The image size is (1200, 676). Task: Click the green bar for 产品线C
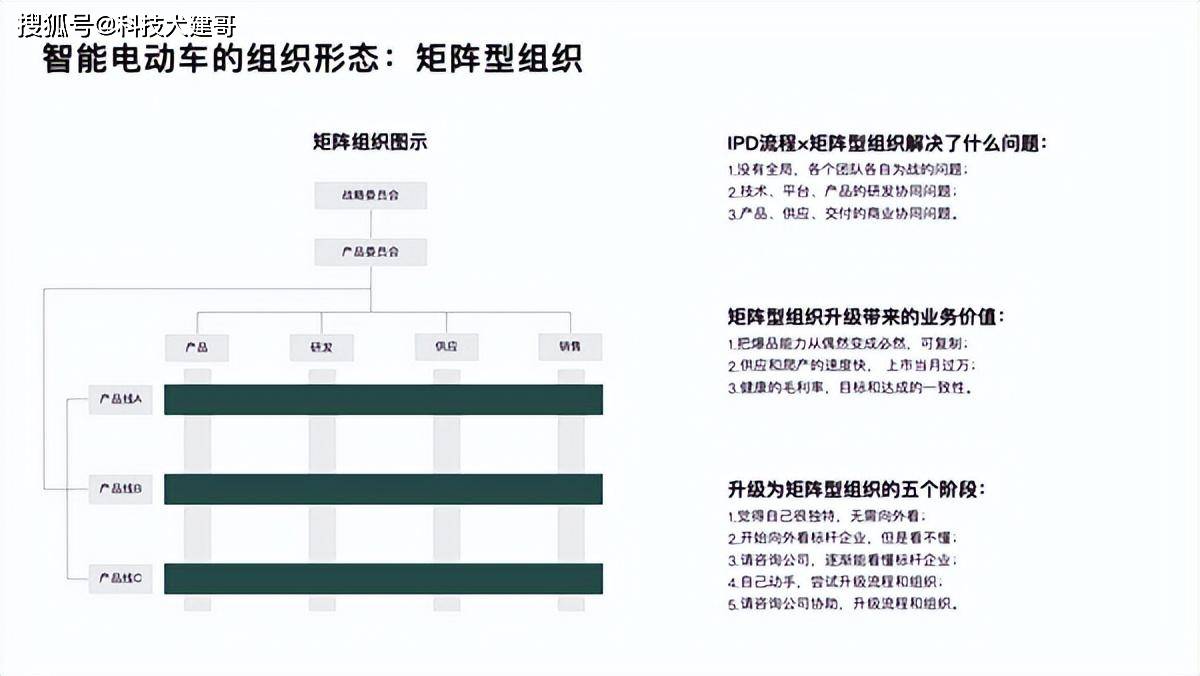pos(383,578)
